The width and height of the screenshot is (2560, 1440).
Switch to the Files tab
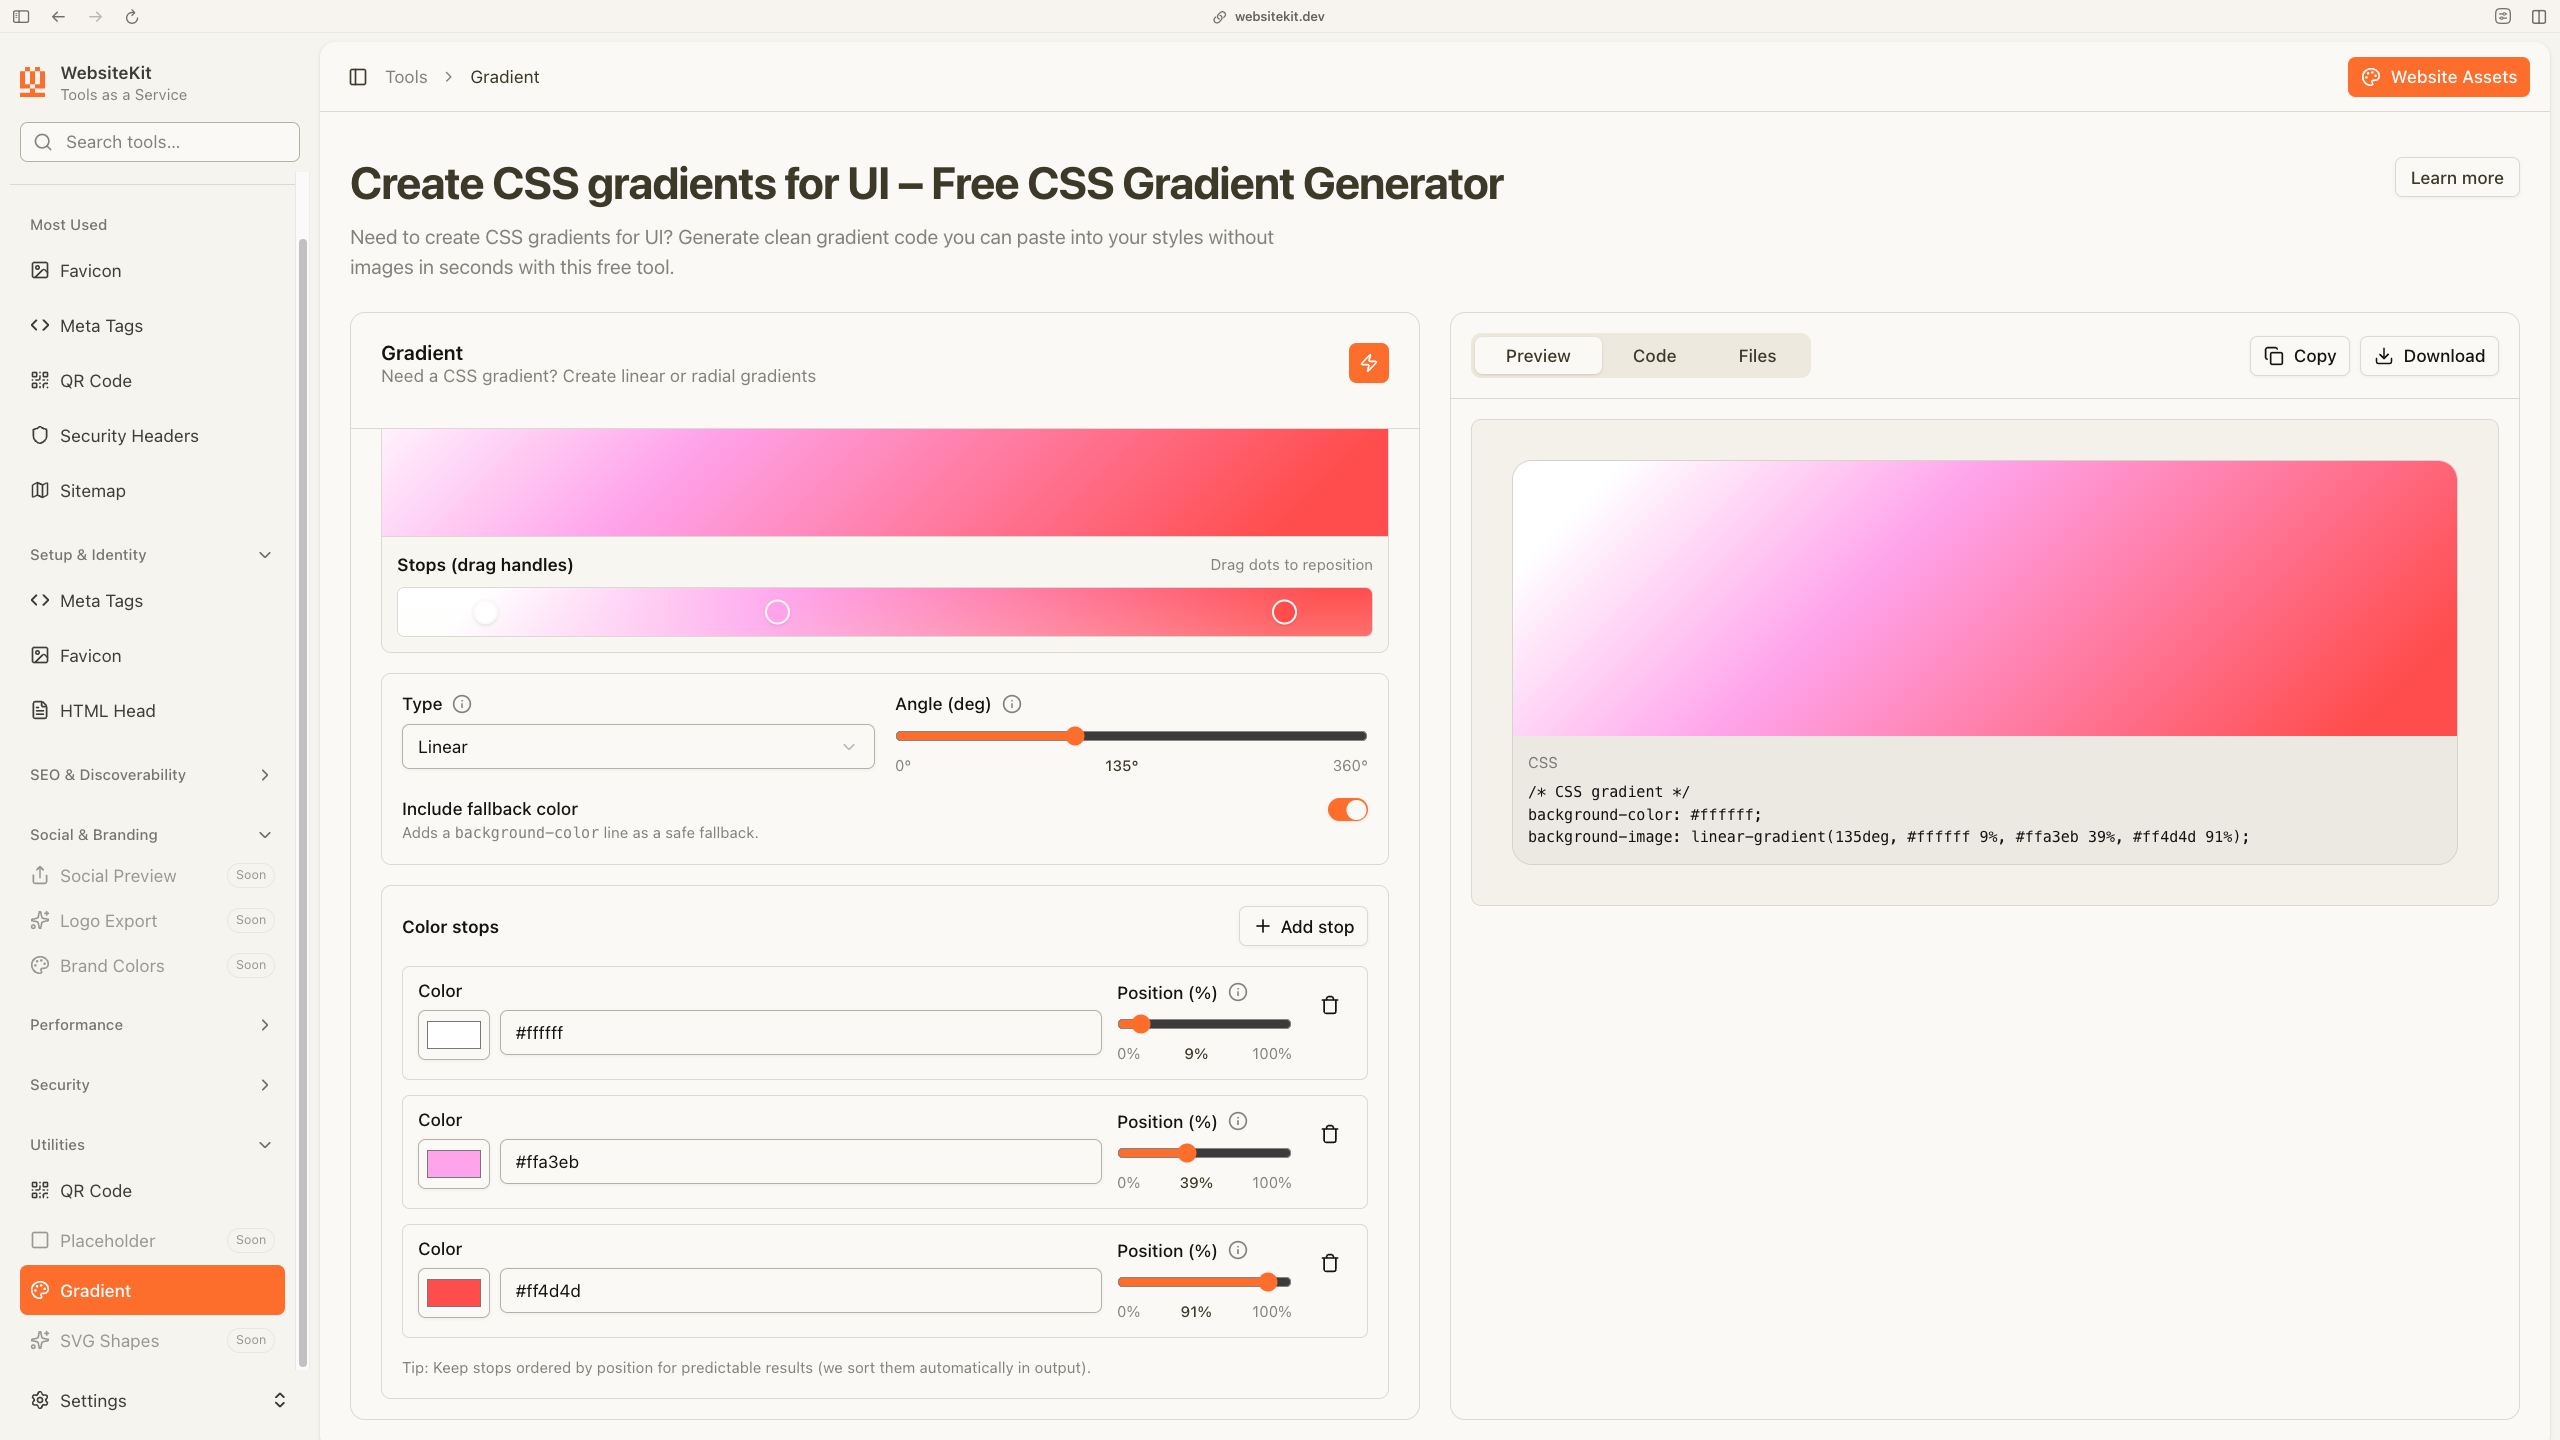[1757, 356]
